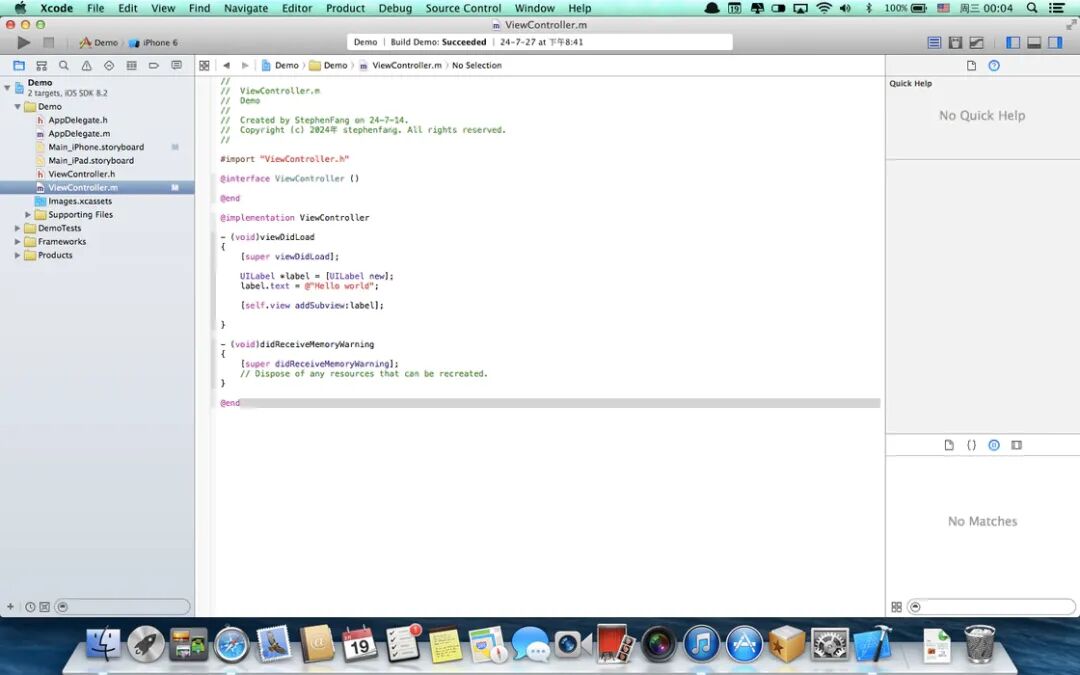This screenshot has width=1080, height=675.
Task: Toggle library icon/list view
Action: 896,607
